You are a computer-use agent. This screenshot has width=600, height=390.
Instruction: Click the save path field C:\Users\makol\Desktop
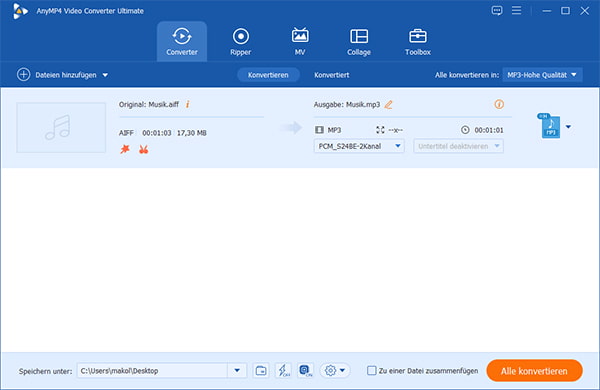click(153, 370)
